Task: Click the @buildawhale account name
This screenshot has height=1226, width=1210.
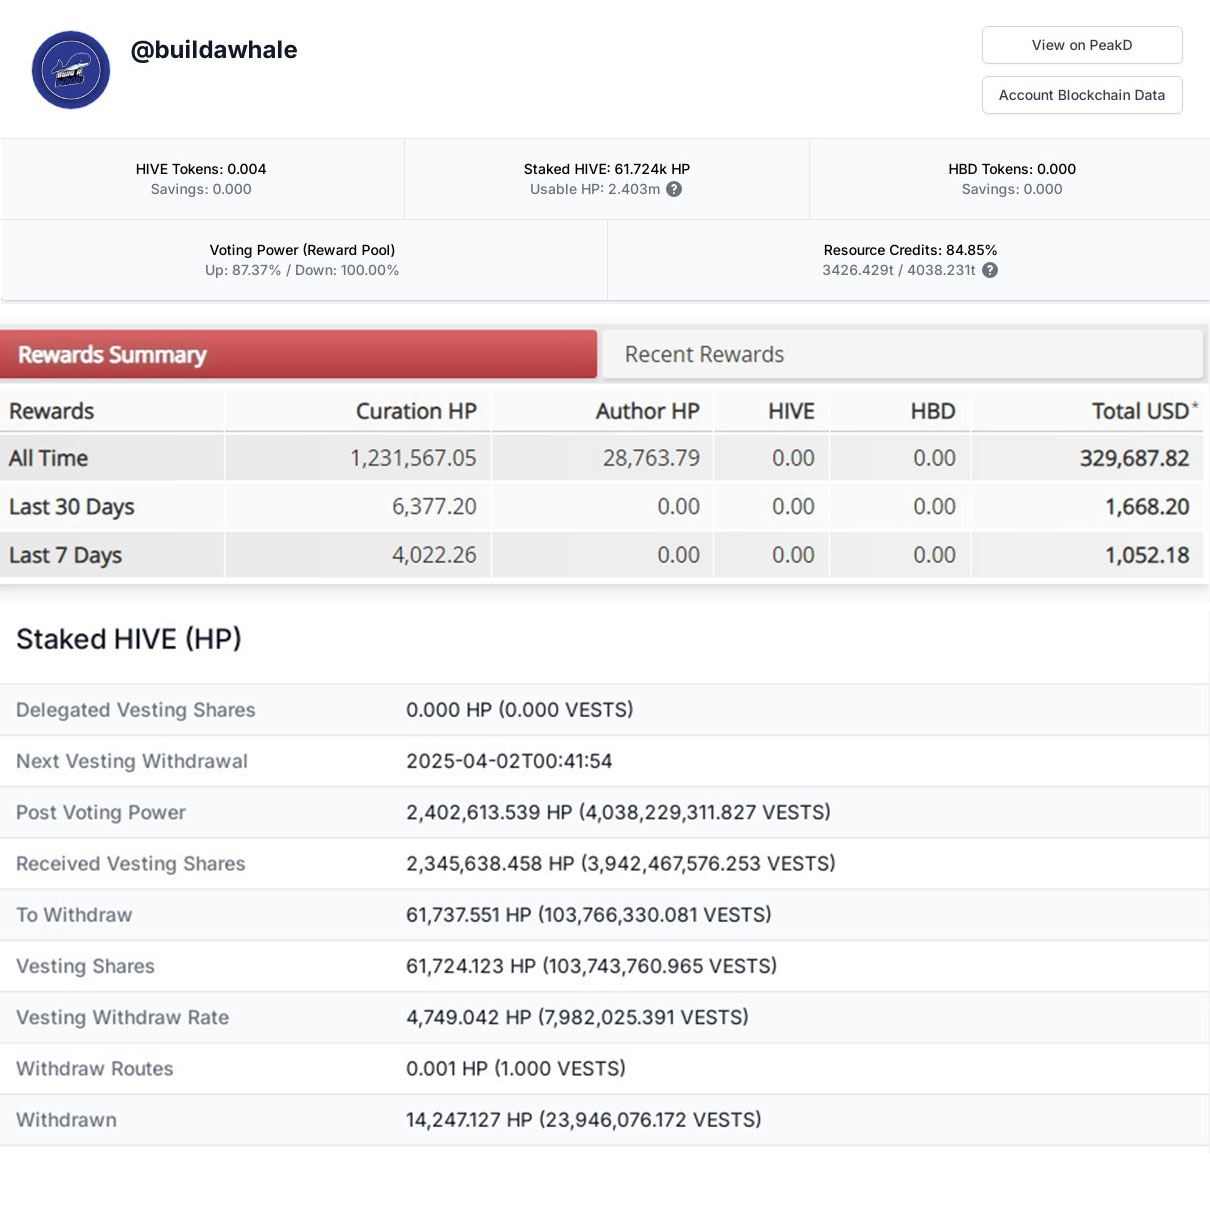Action: (x=214, y=50)
